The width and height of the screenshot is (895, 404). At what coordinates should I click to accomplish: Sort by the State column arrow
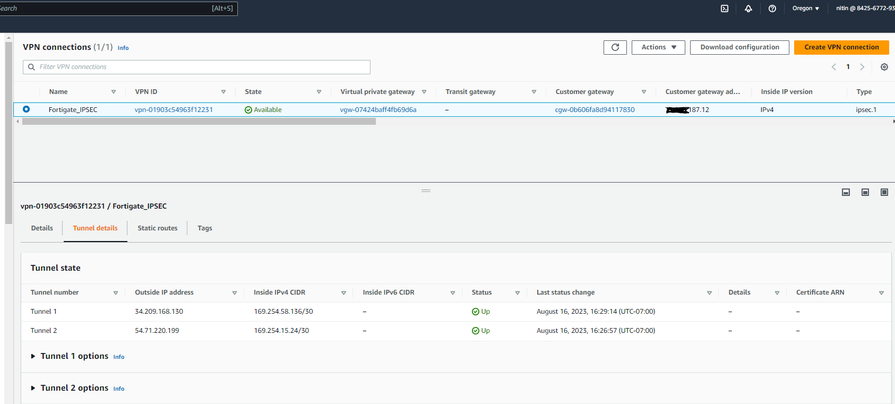pyautogui.click(x=319, y=92)
